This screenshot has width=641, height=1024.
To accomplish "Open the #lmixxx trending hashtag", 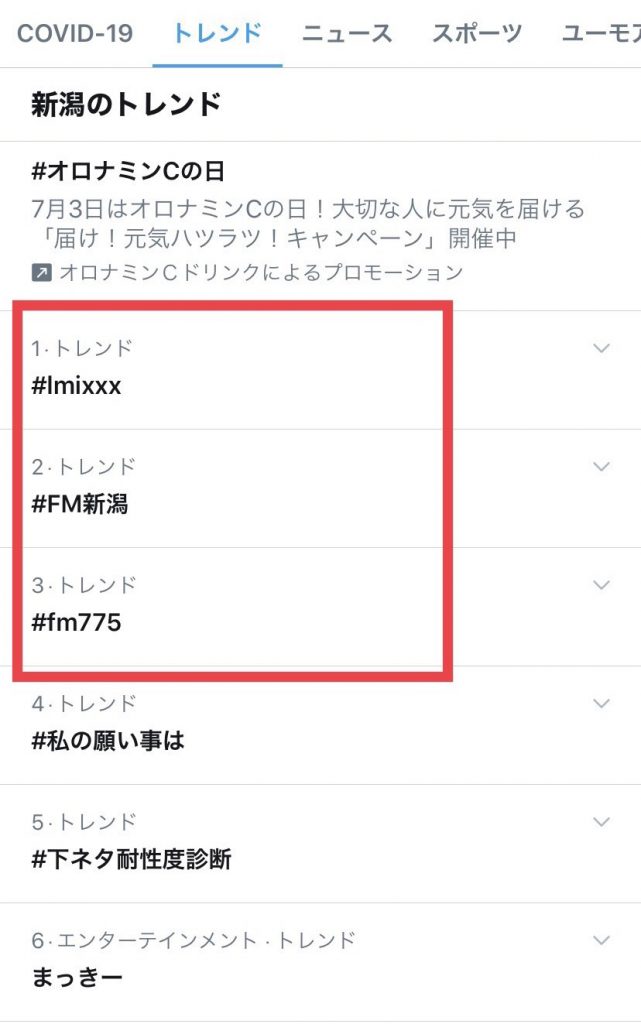I will (x=76, y=386).
